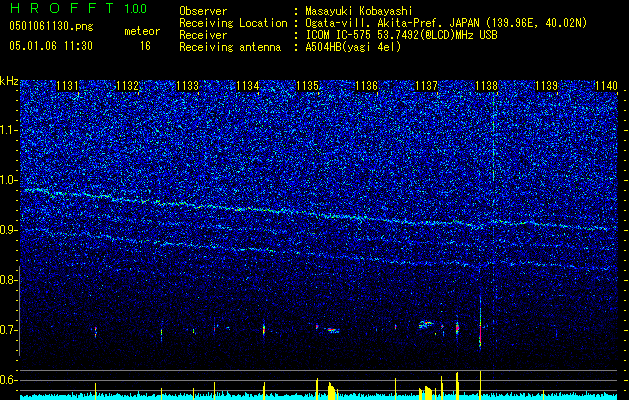Click the 1137 time axis marker
Screen dimensions: 629x400
[x=426, y=86]
